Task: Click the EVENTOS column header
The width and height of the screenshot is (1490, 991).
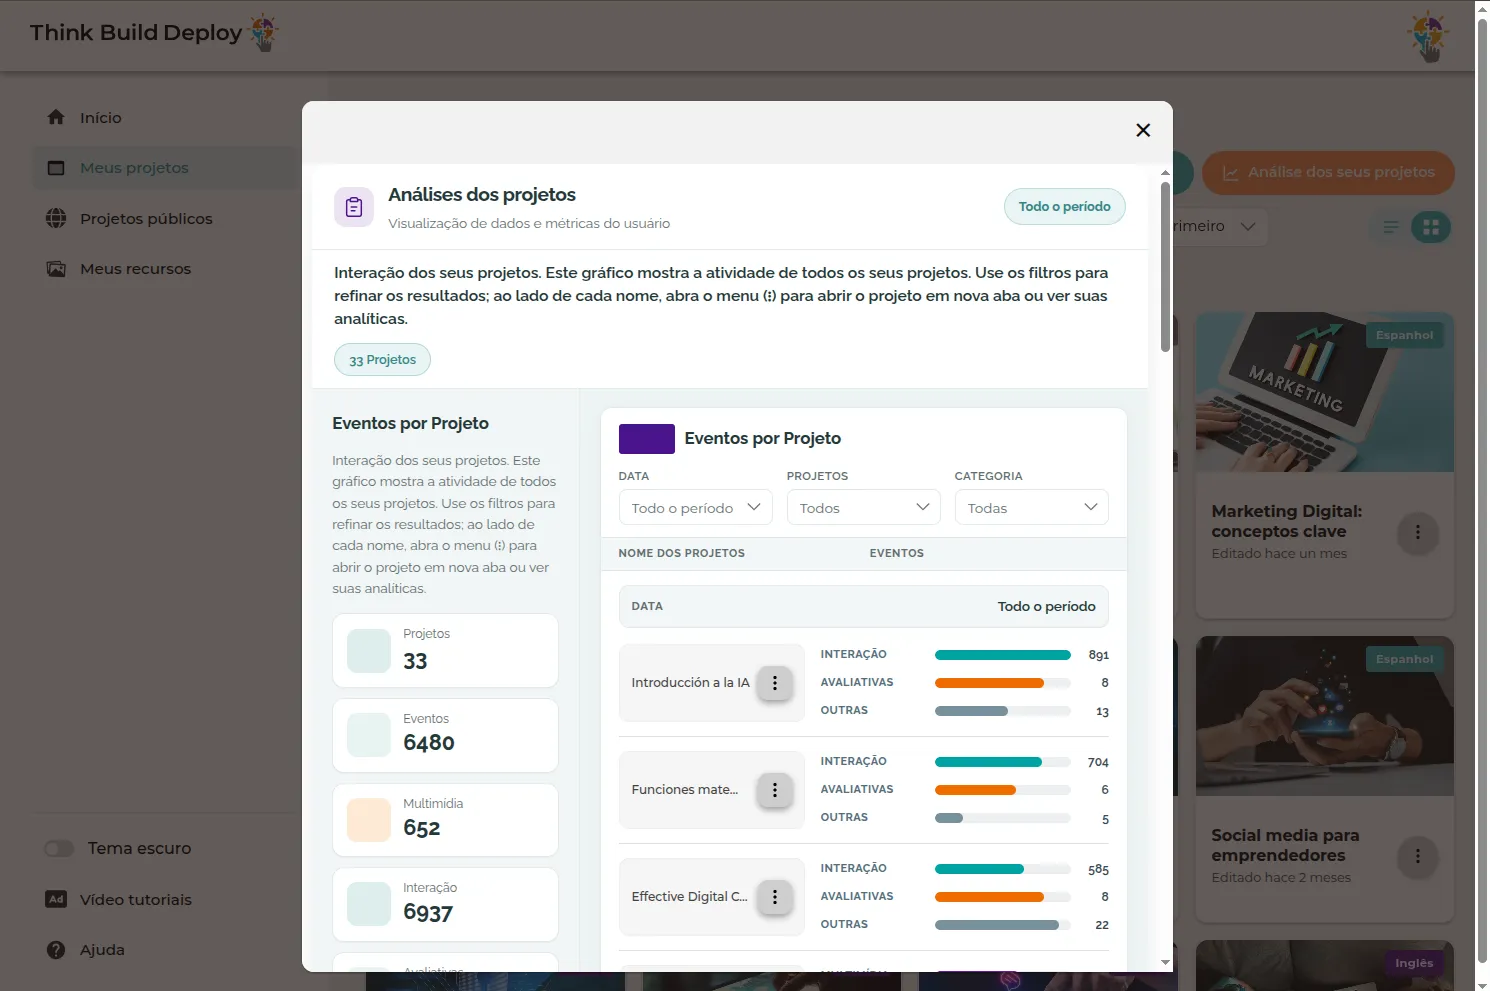Action: 897,553
